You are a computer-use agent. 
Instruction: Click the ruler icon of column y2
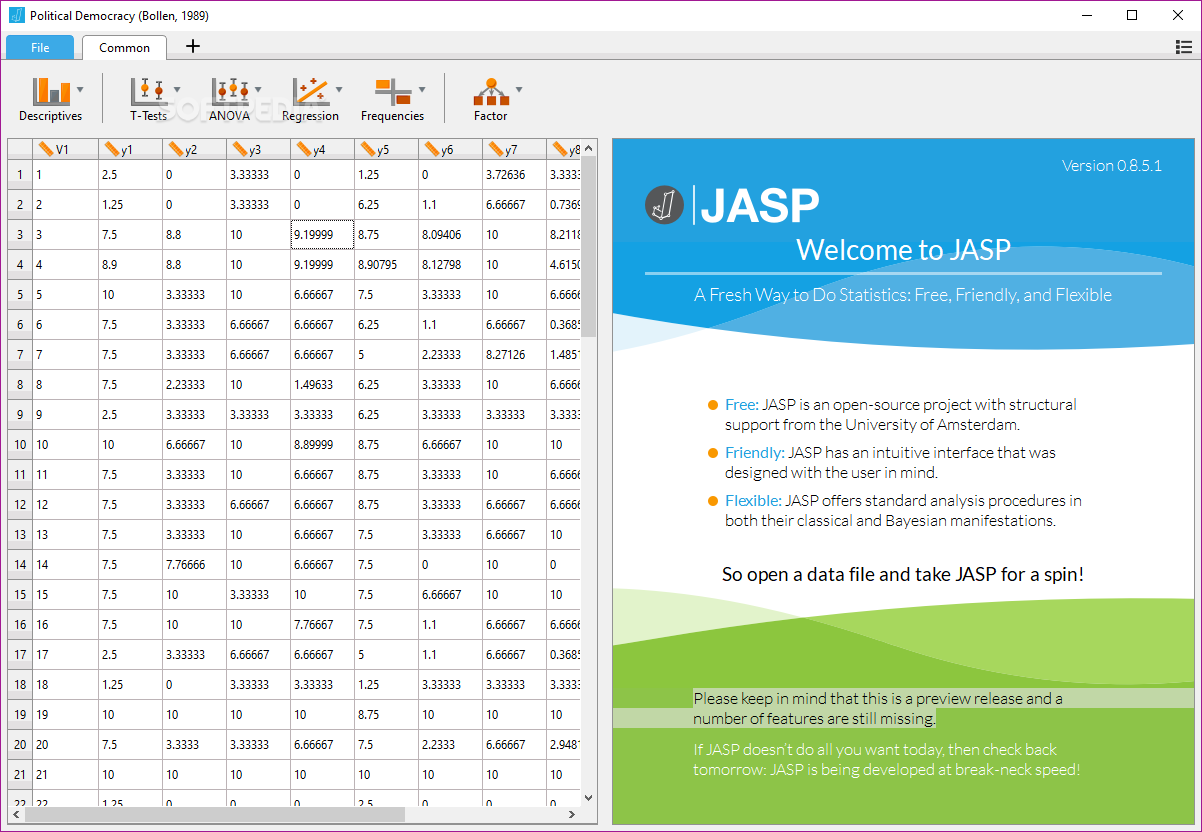click(x=176, y=149)
